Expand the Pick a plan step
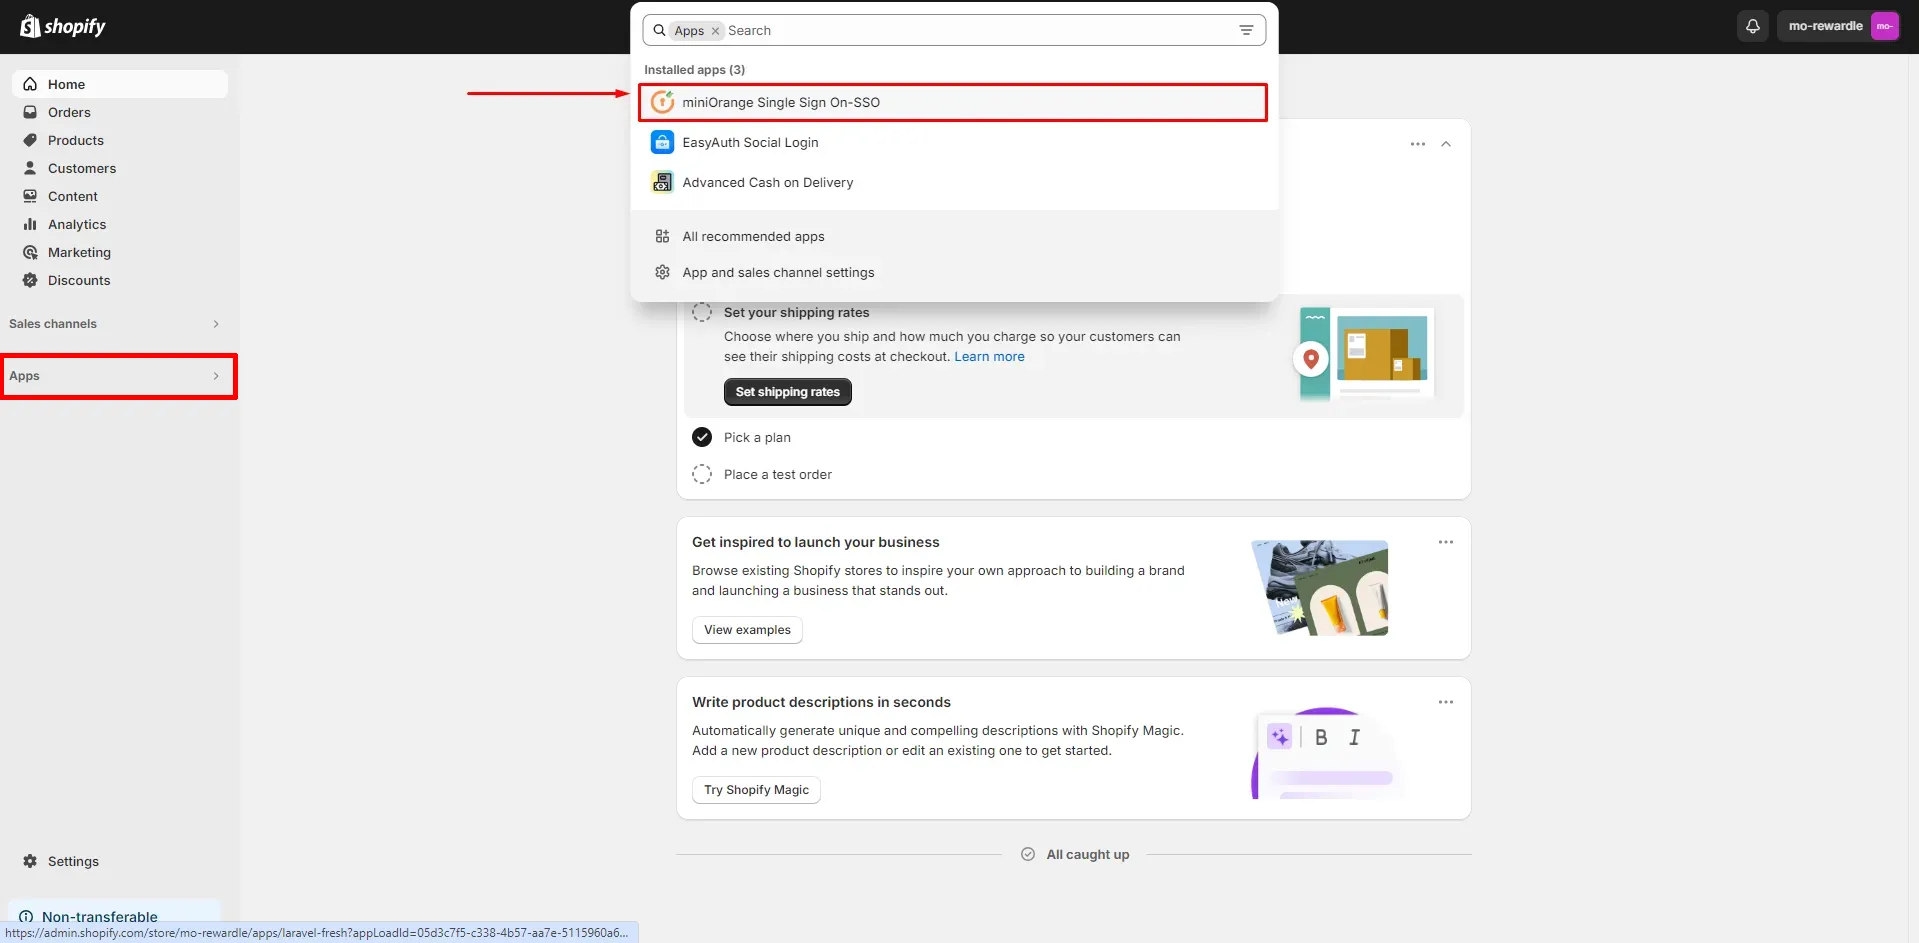 pos(757,437)
